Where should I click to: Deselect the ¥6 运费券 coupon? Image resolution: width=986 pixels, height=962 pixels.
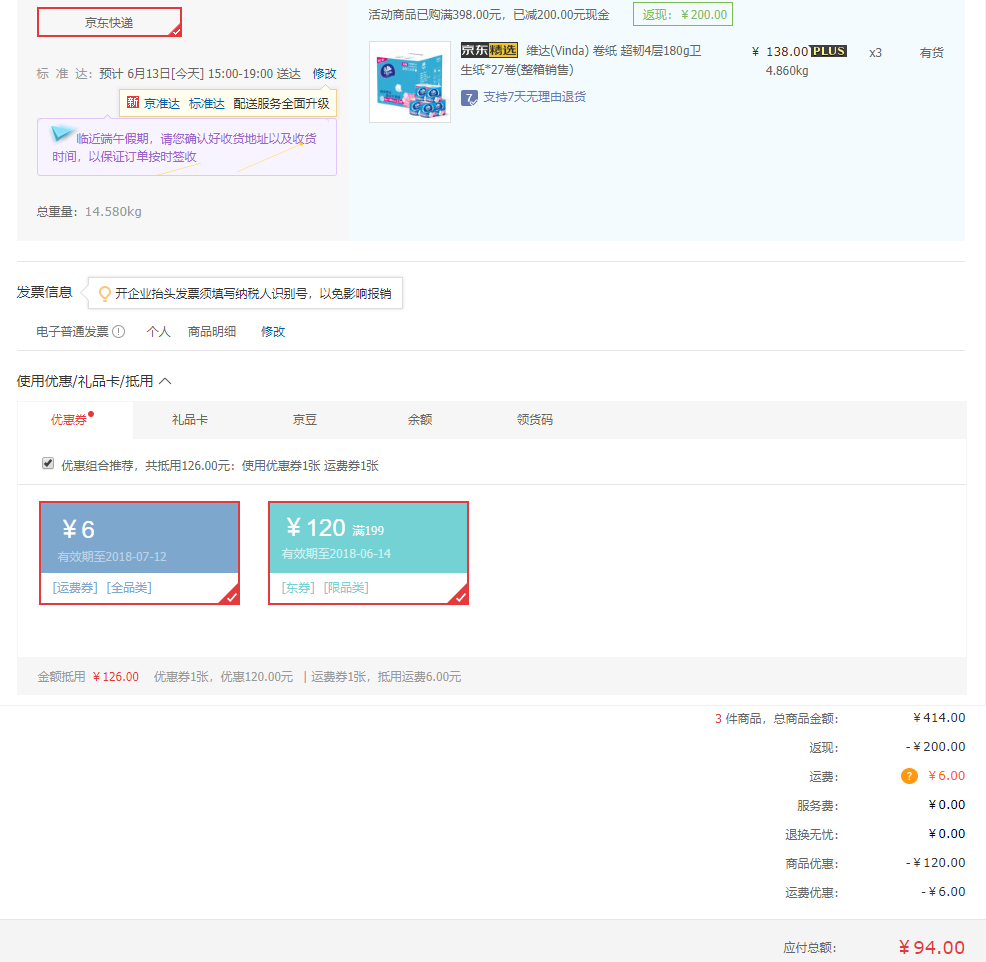(140, 553)
